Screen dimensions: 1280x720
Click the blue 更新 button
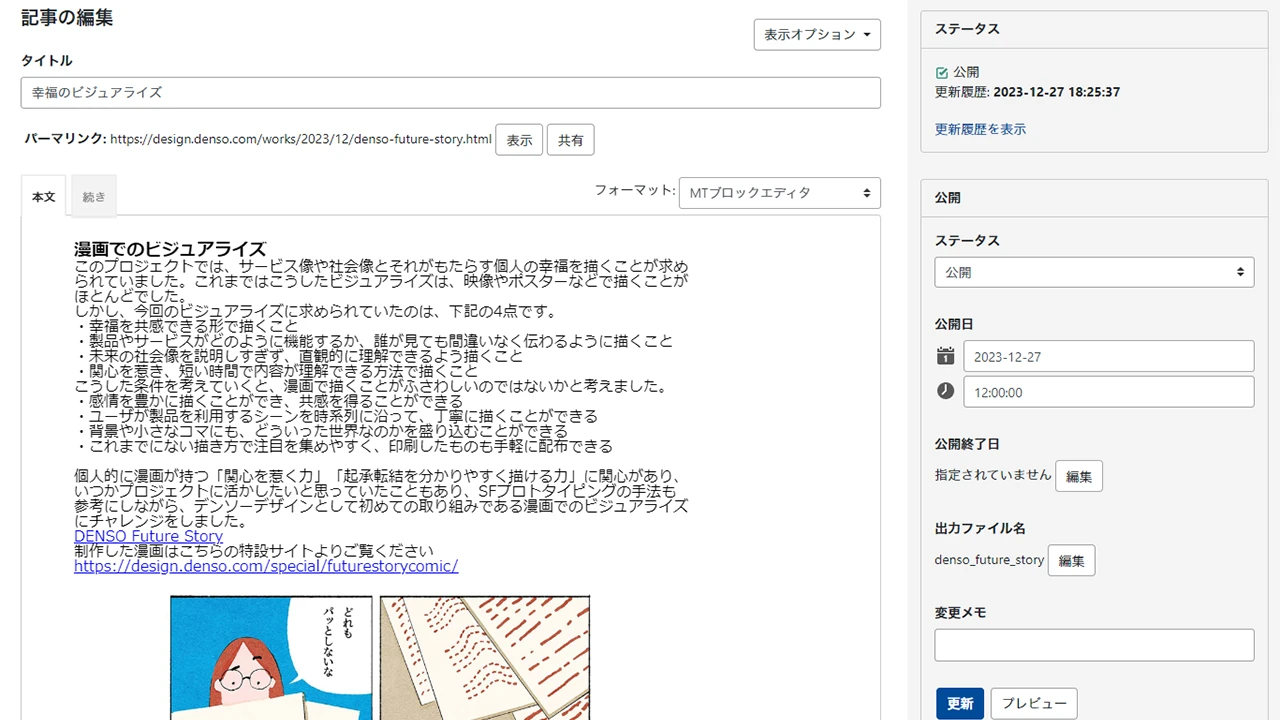pos(960,703)
